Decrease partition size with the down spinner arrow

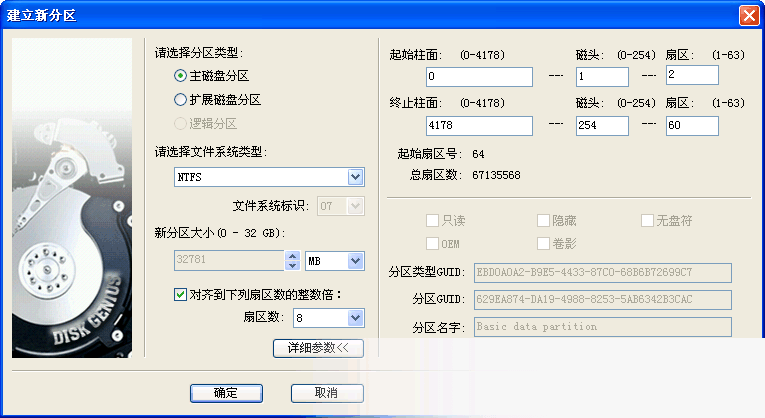pos(292,265)
